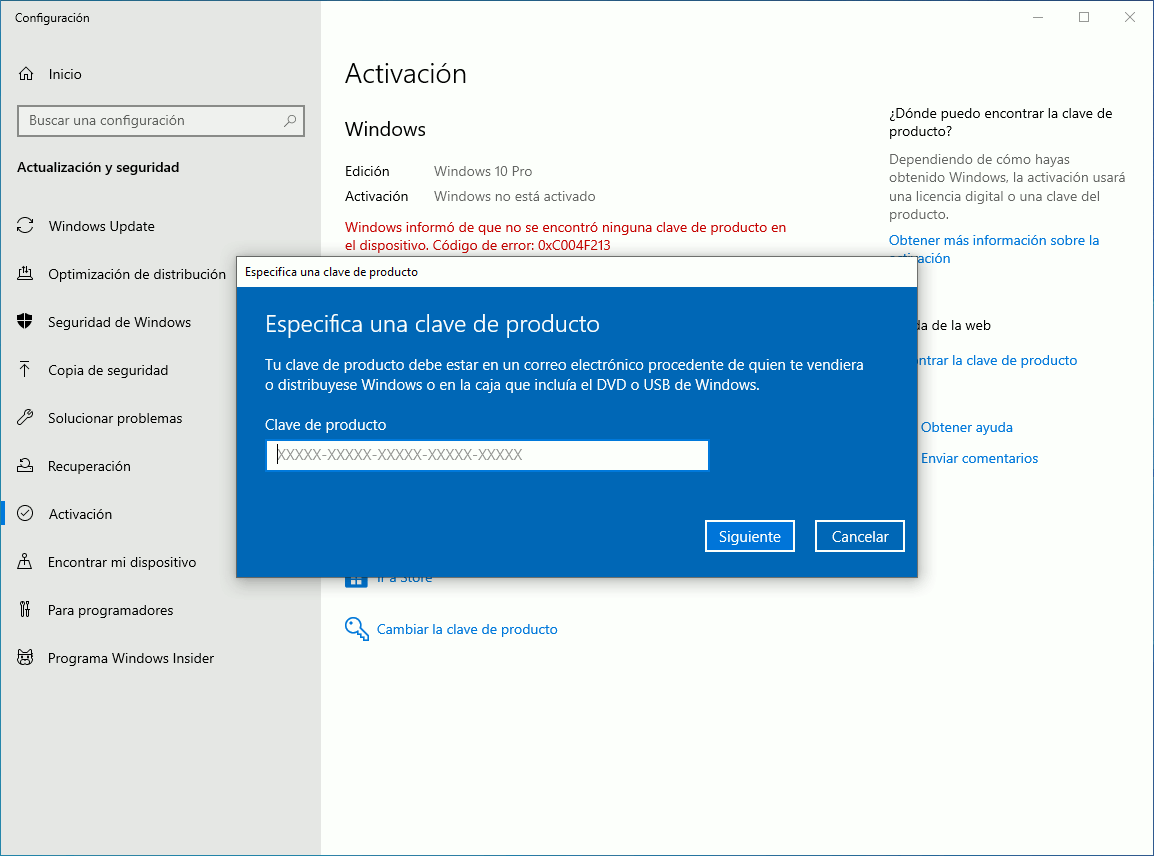Viewport: 1154px width, 856px height.
Task: Click the Recuperación icon in sidebar
Action: pos(26,466)
